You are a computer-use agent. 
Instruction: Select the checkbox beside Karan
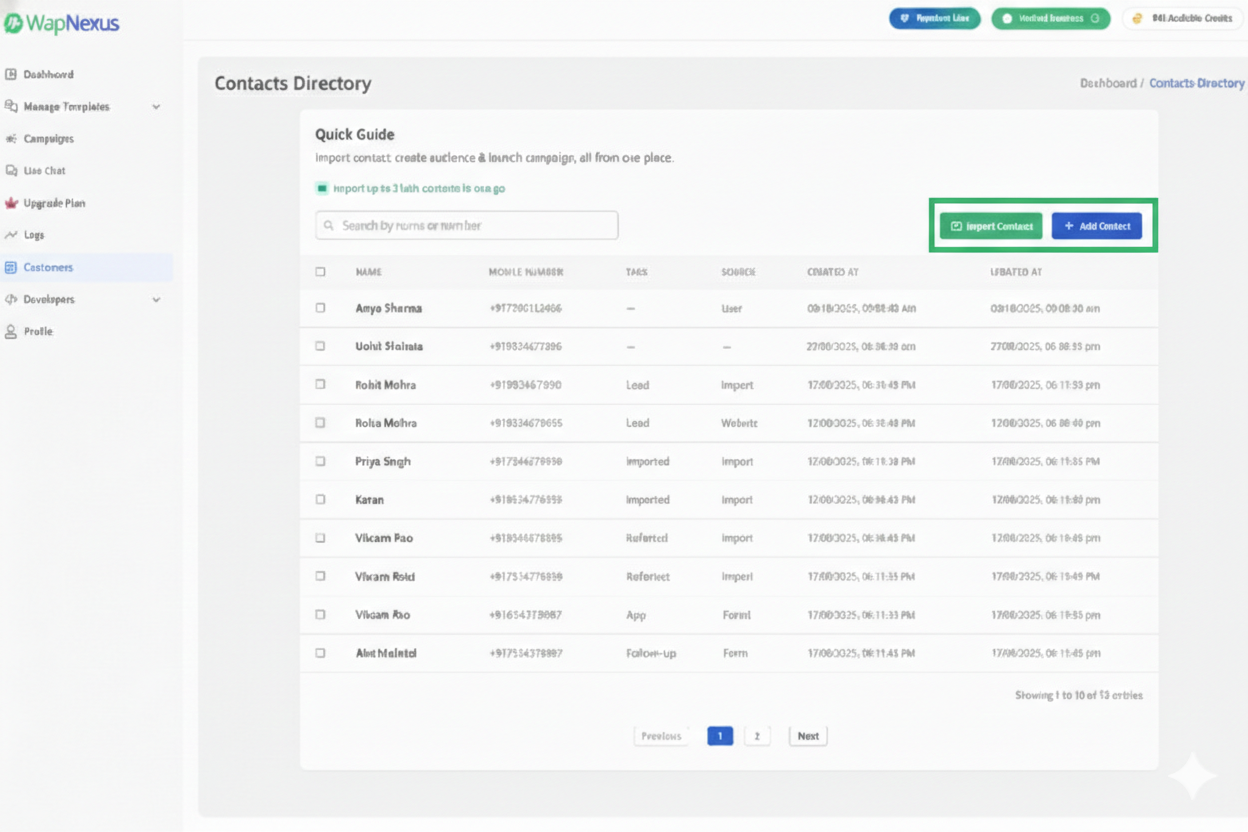[x=320, y=499]
